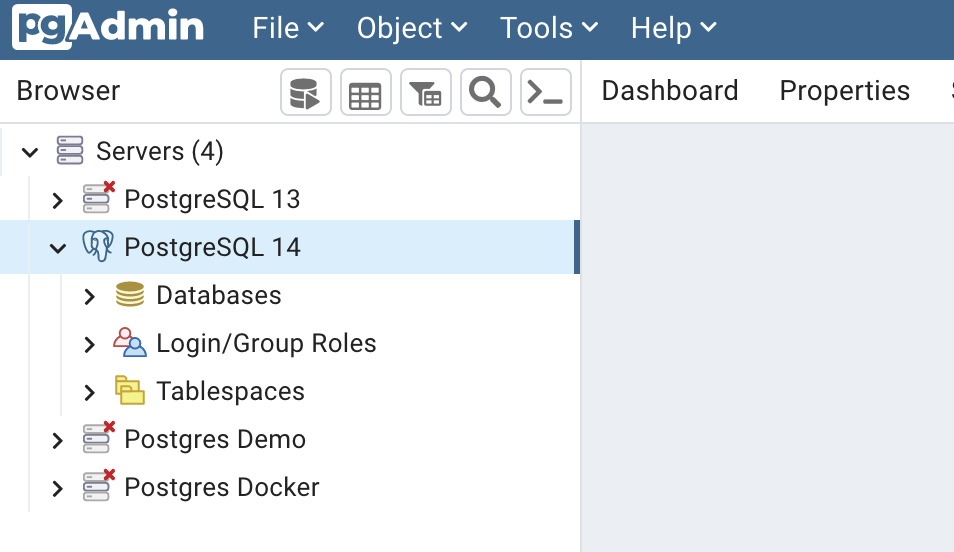Click the Filtered Rows toolbar icon
954x552 pixels.
(x=425, y=93)
